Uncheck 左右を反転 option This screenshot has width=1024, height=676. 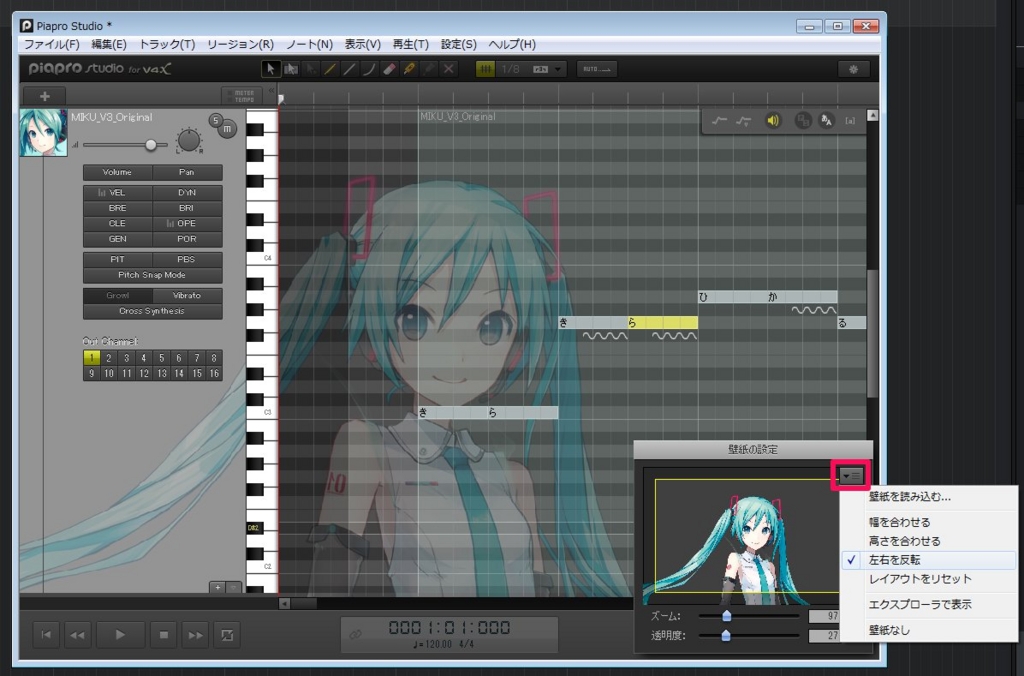894,560
